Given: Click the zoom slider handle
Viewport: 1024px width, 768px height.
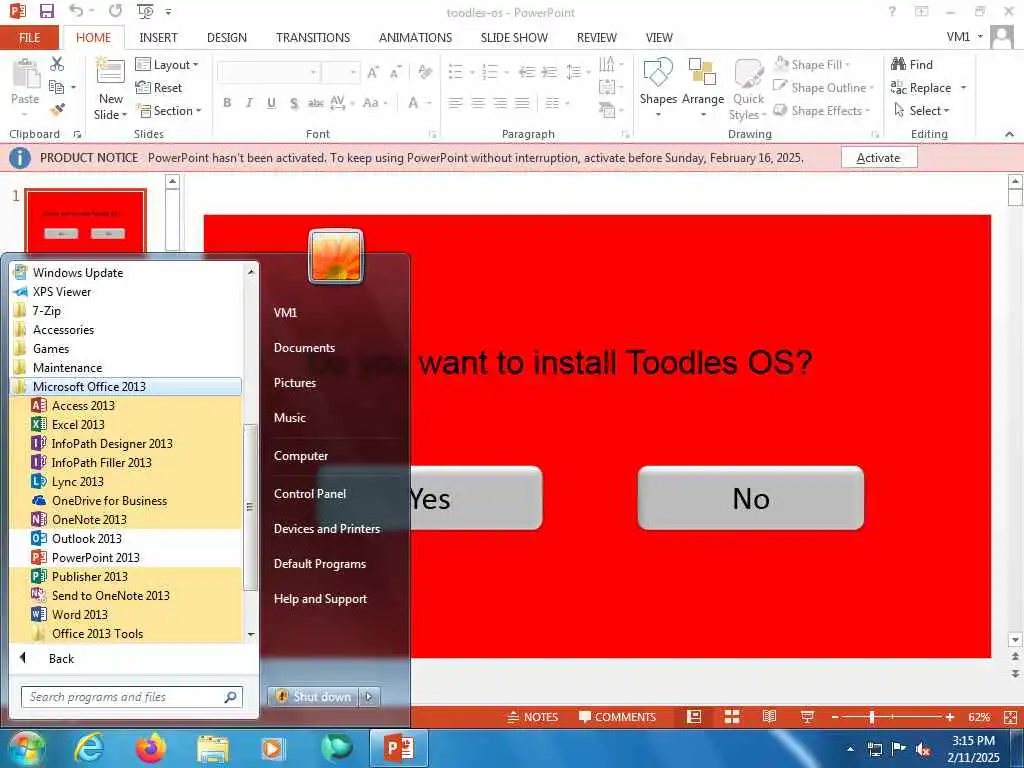Looking at the screenshot, I should (x=871, y=717).
